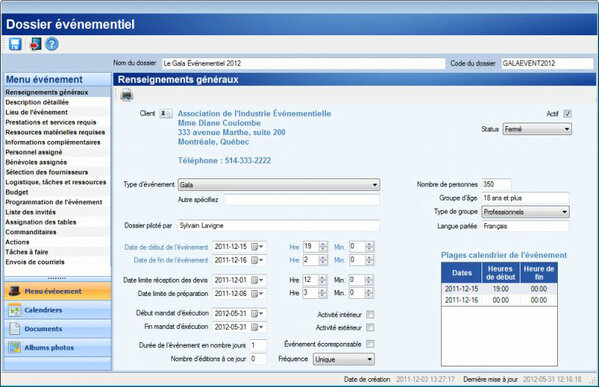
Task: Toggle the Actif checkbox
Action: point(567,113)
